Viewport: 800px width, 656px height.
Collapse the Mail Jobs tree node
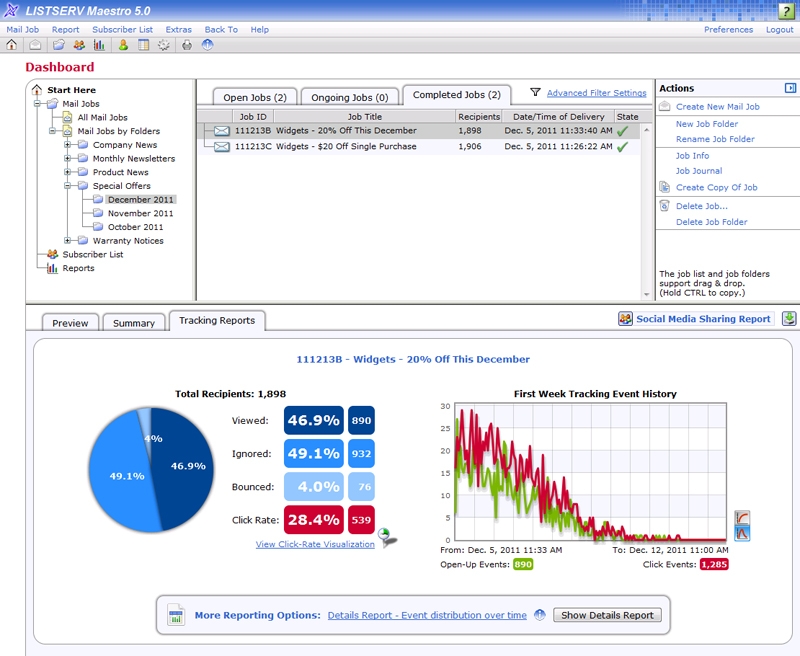click(x=37, y=104)
